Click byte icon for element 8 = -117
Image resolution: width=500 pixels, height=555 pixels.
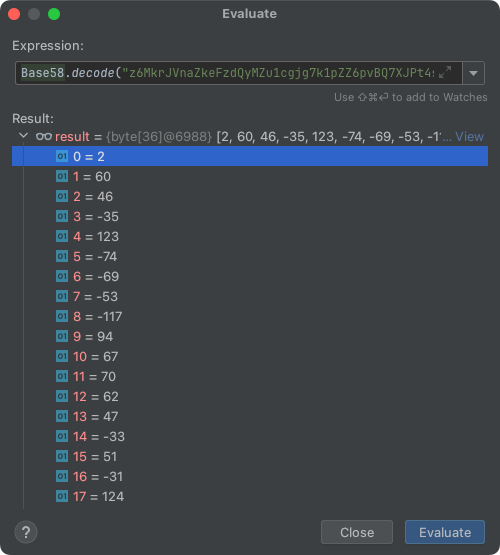coord(62,316)
